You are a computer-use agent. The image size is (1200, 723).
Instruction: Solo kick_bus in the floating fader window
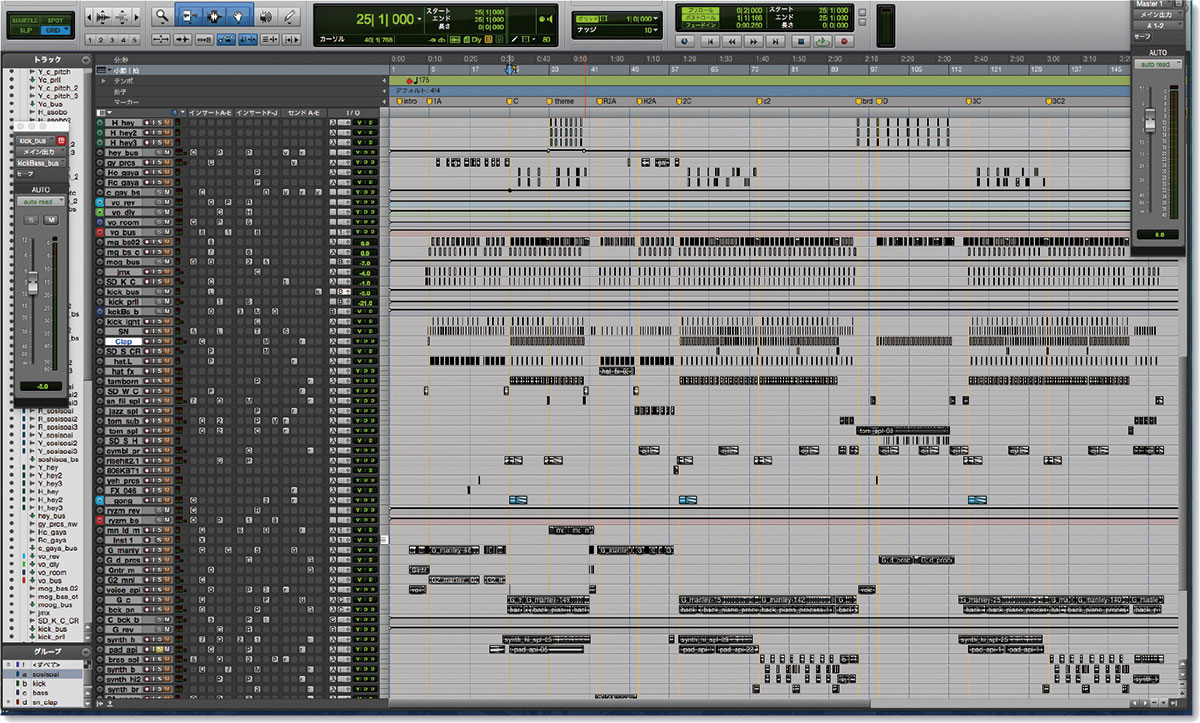(30, 220)
